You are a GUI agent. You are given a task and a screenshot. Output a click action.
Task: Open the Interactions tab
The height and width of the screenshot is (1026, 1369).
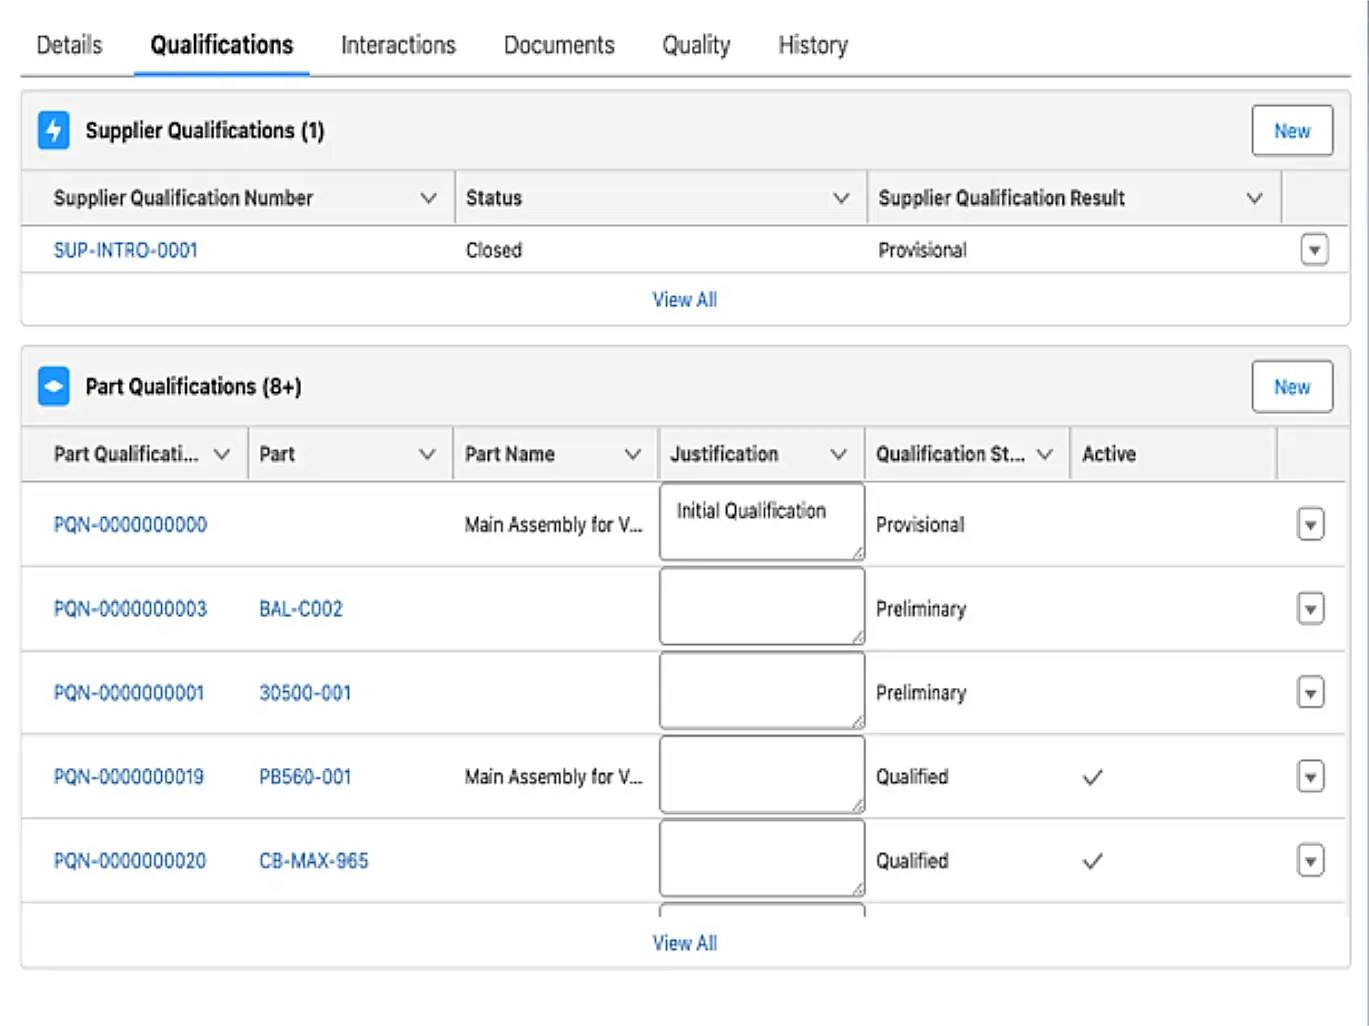click(398, 45)
